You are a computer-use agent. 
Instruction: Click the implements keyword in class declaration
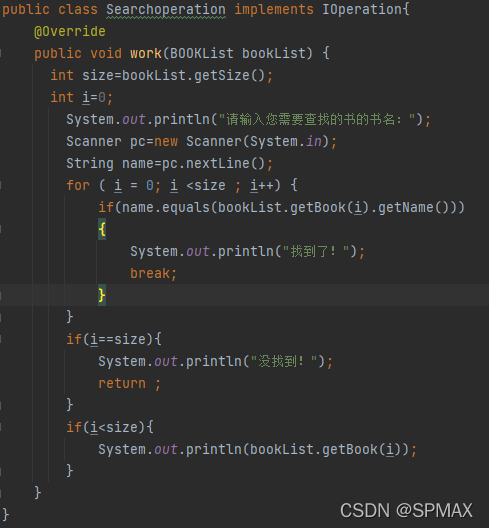[x=274, y=9]
